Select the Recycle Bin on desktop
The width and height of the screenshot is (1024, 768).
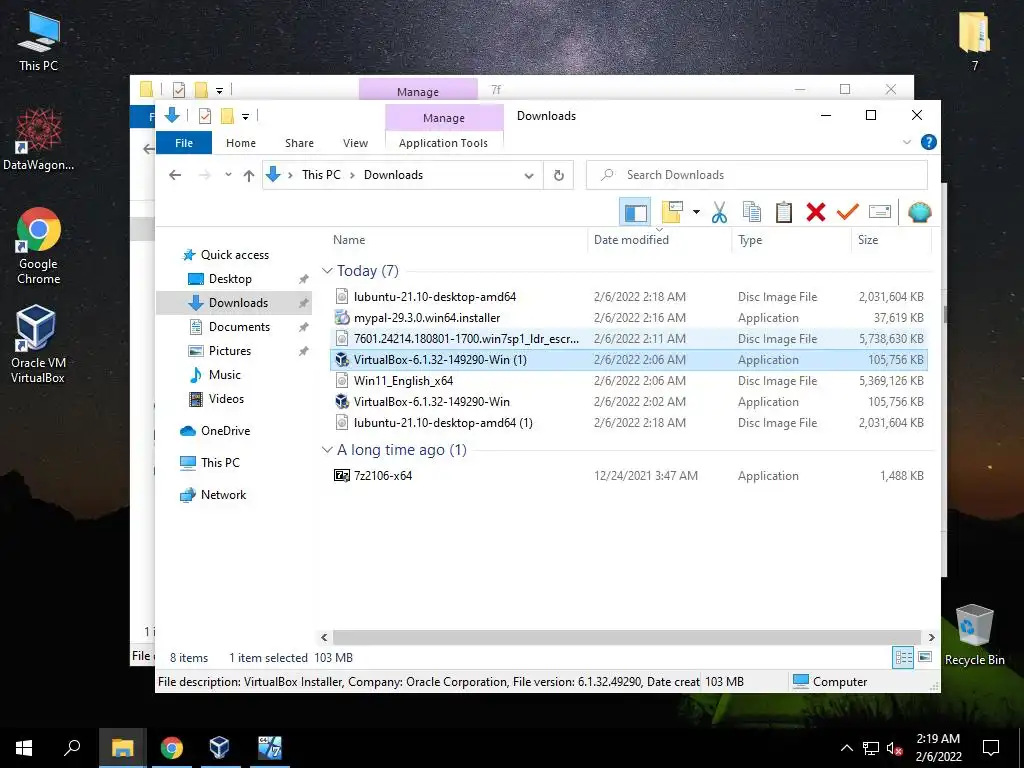click(974, 635)
